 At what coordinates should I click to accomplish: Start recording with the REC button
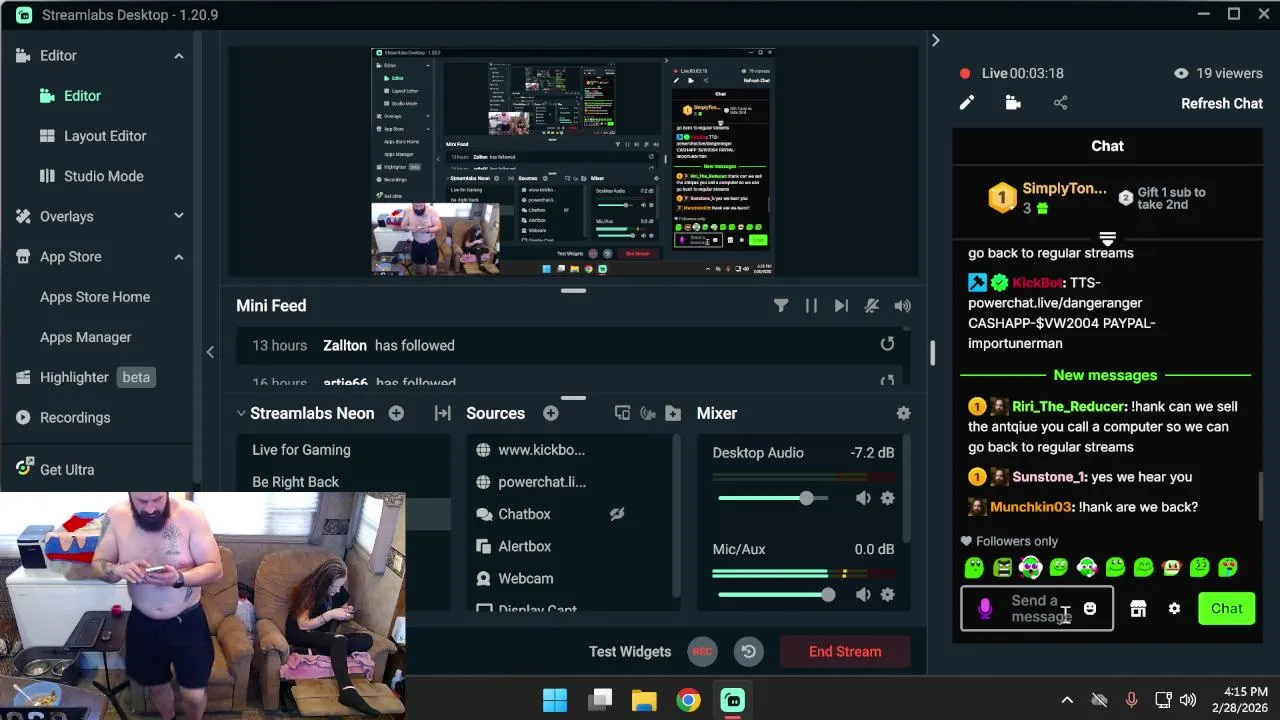[x=702, y=652]
